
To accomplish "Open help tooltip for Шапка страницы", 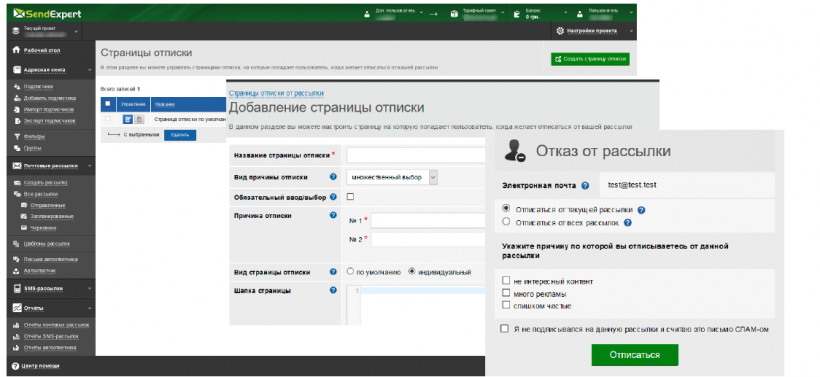I will coord(333,290).
